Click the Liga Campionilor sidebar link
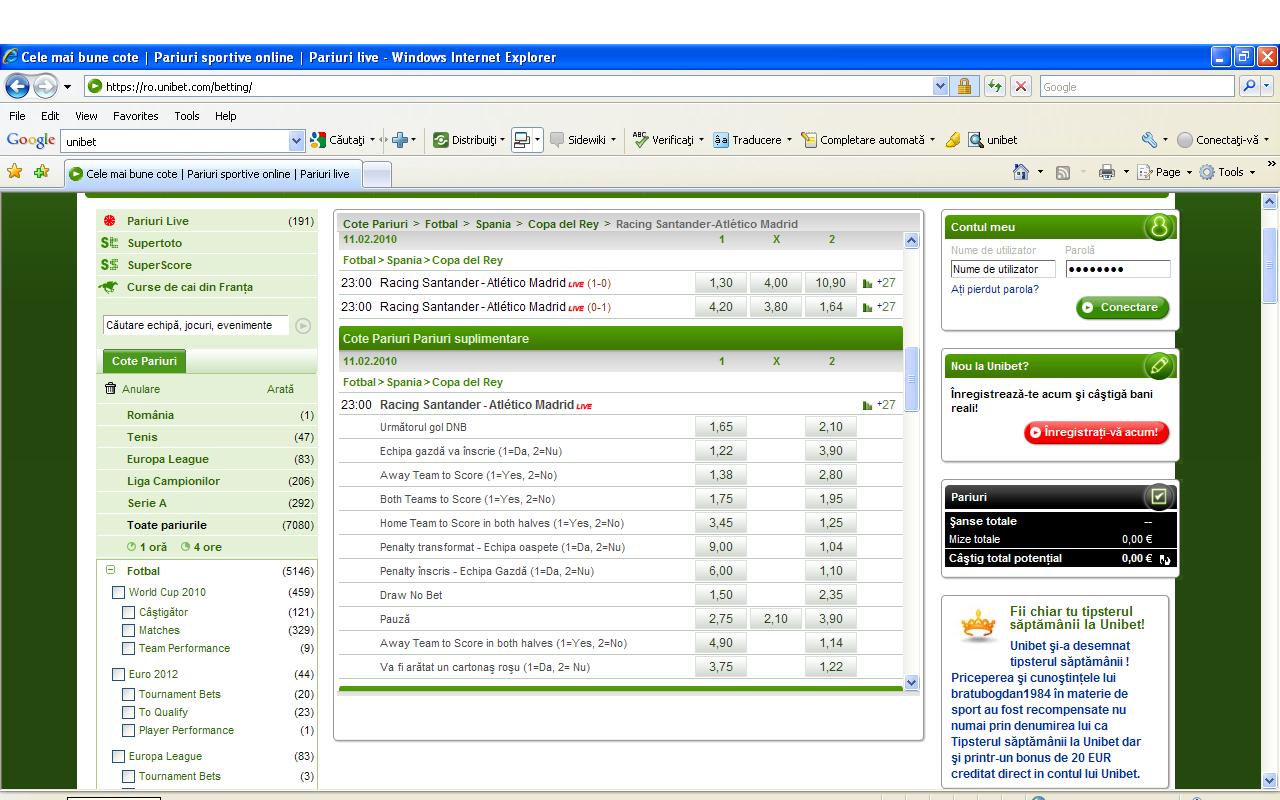This screenshot has width=1280, height=800. (173, 481)
